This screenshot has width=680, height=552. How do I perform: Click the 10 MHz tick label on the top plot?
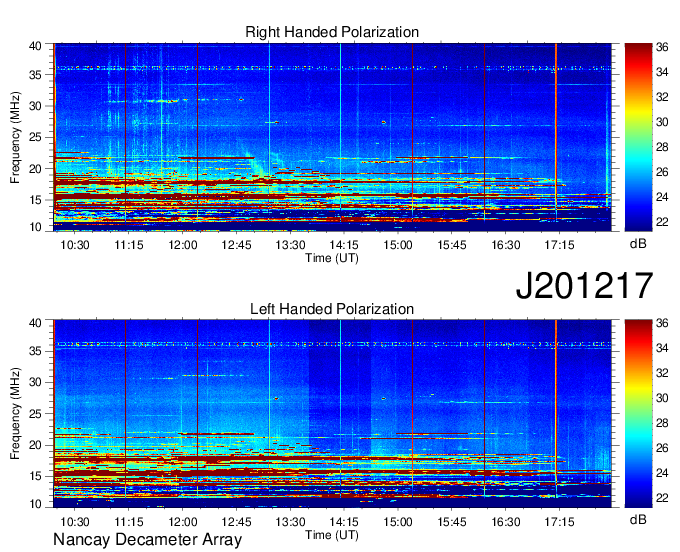click(35, 227)
